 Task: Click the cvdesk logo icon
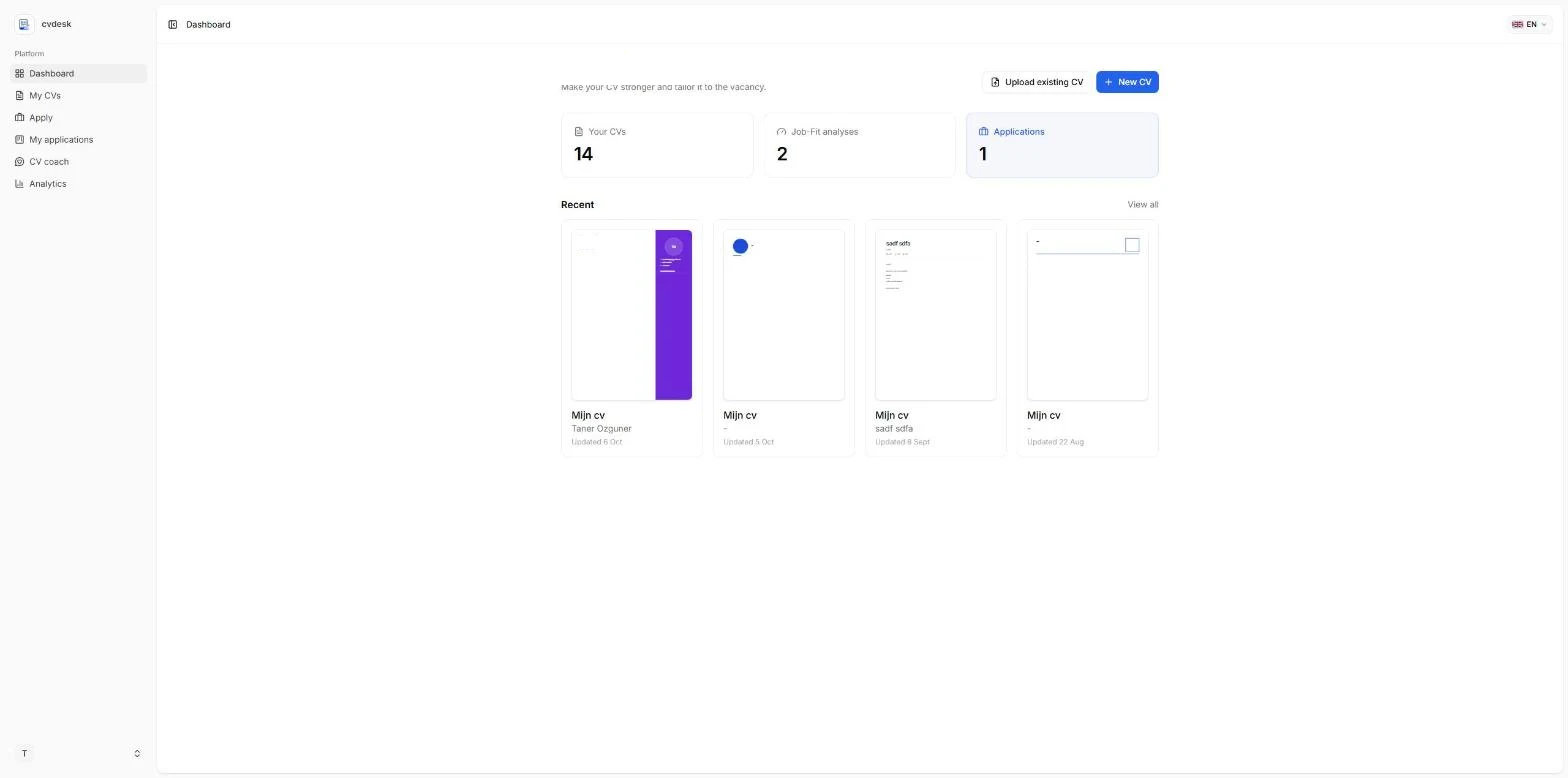point(24,24)
